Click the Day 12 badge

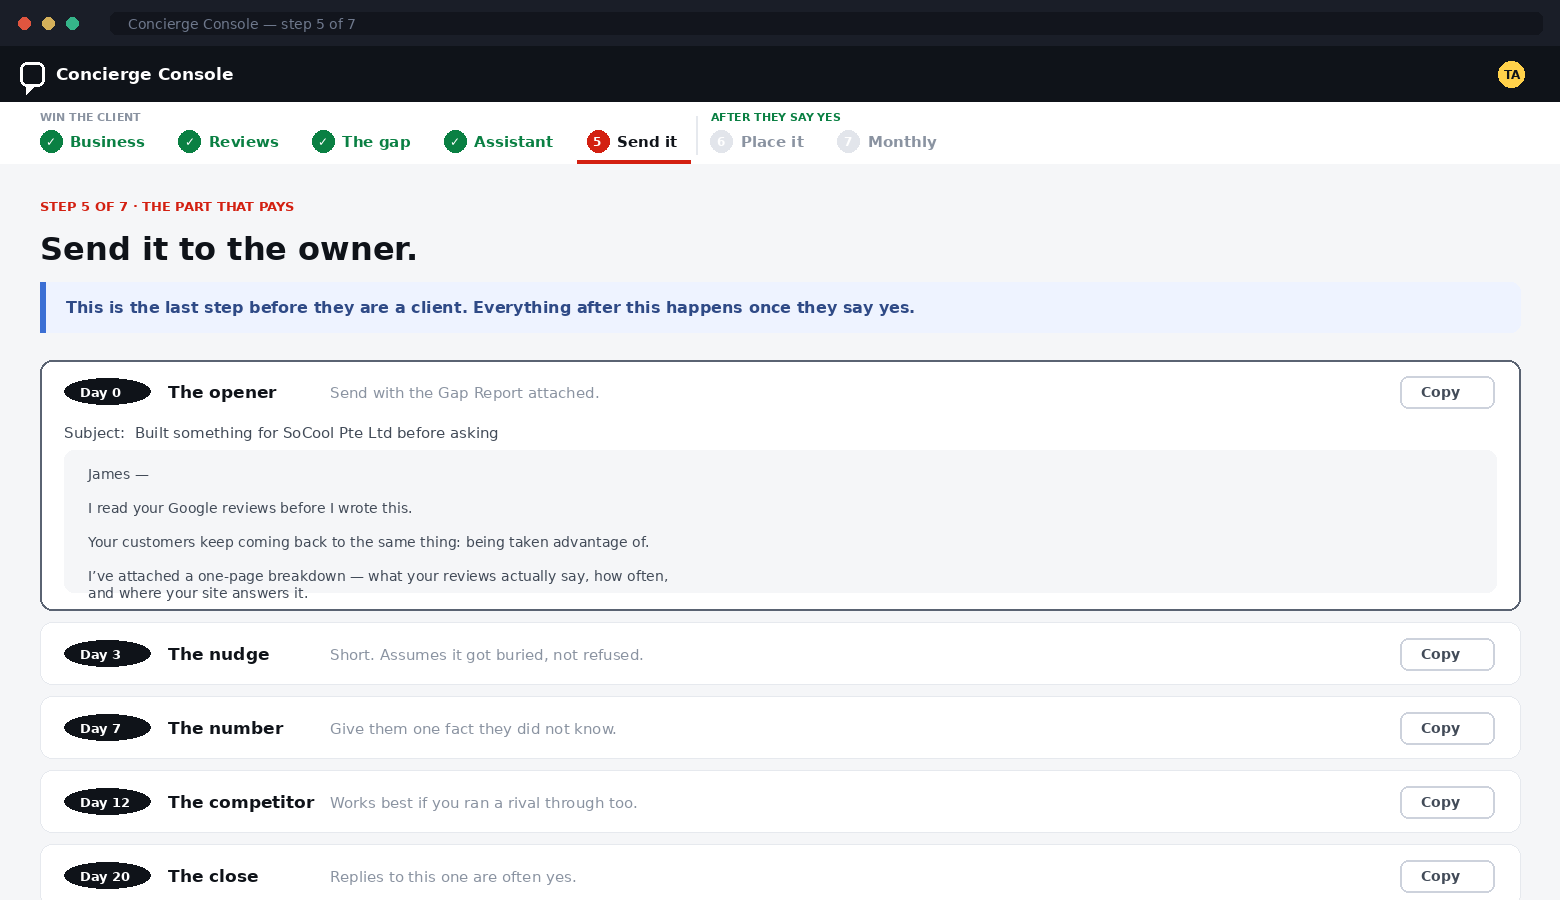coord(107,802)
